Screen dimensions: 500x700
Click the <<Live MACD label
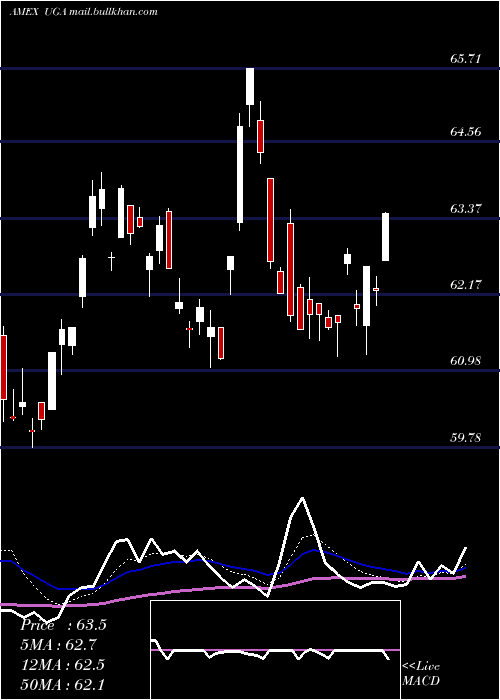421,673
